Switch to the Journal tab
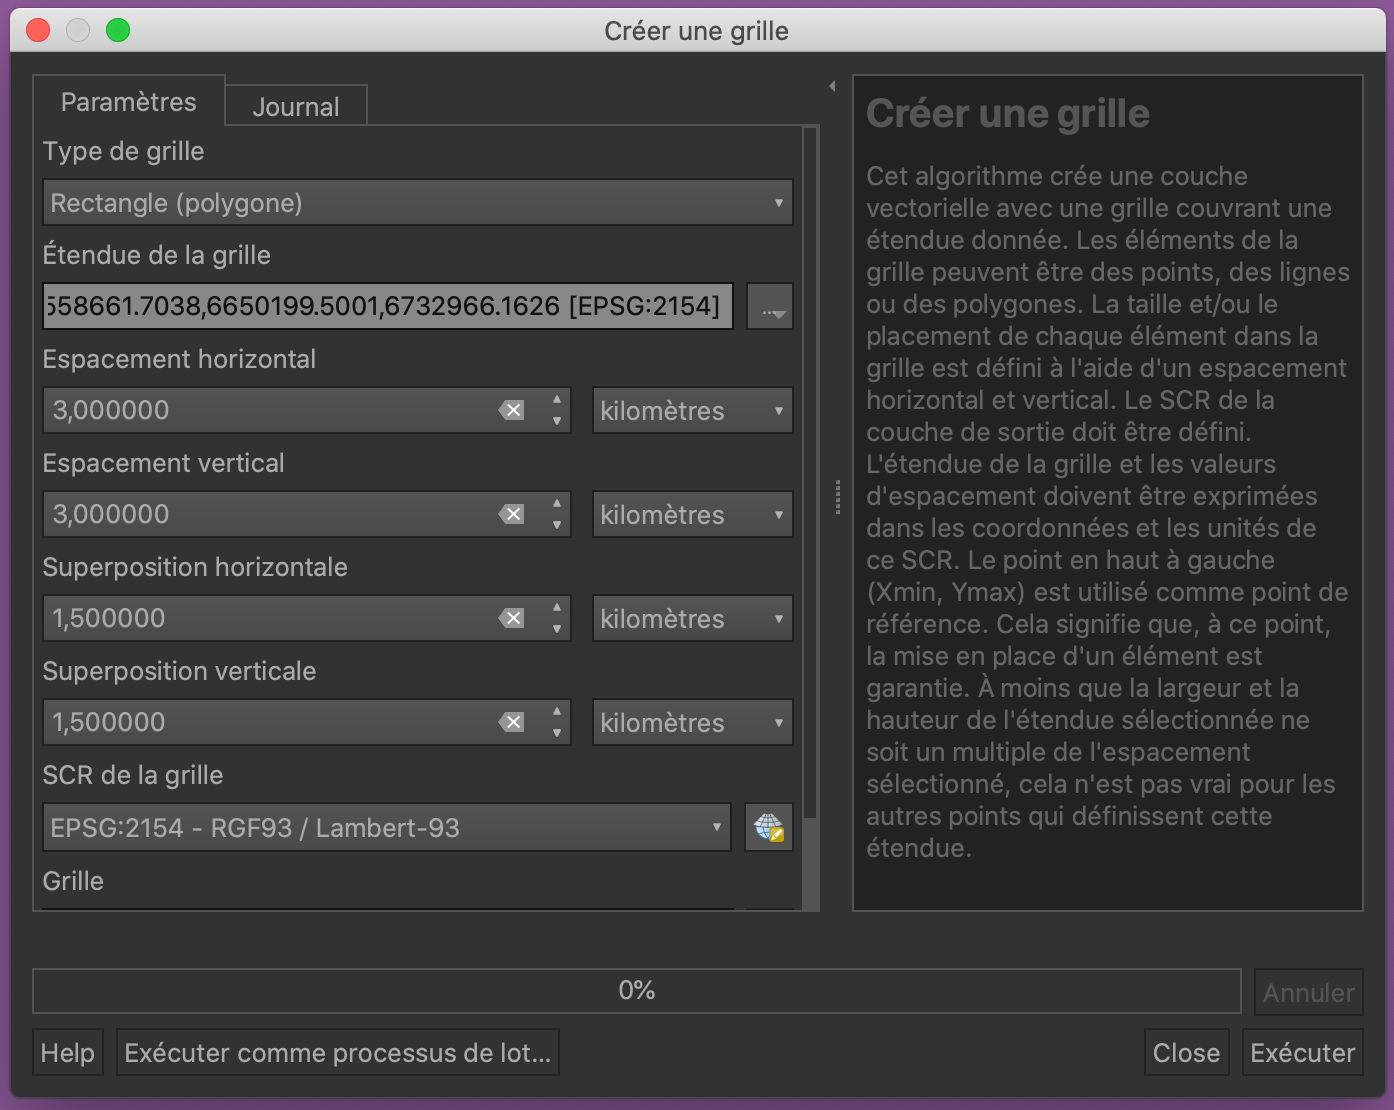This screenshot has width=1394, height=1110. coord(296,107)
